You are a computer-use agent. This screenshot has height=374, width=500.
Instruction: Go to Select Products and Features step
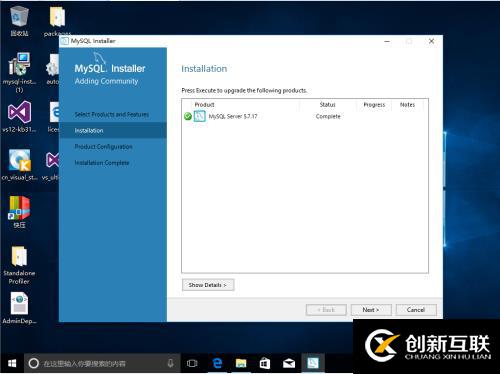[x=112, y=114]
